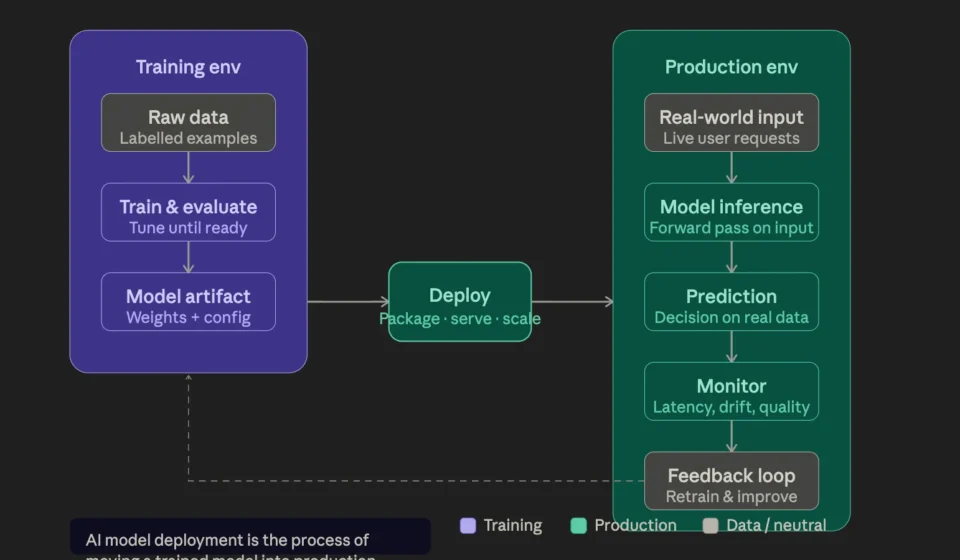Click the Model artifact box
The width and height of the screenshot is (960, 560).
188,302
